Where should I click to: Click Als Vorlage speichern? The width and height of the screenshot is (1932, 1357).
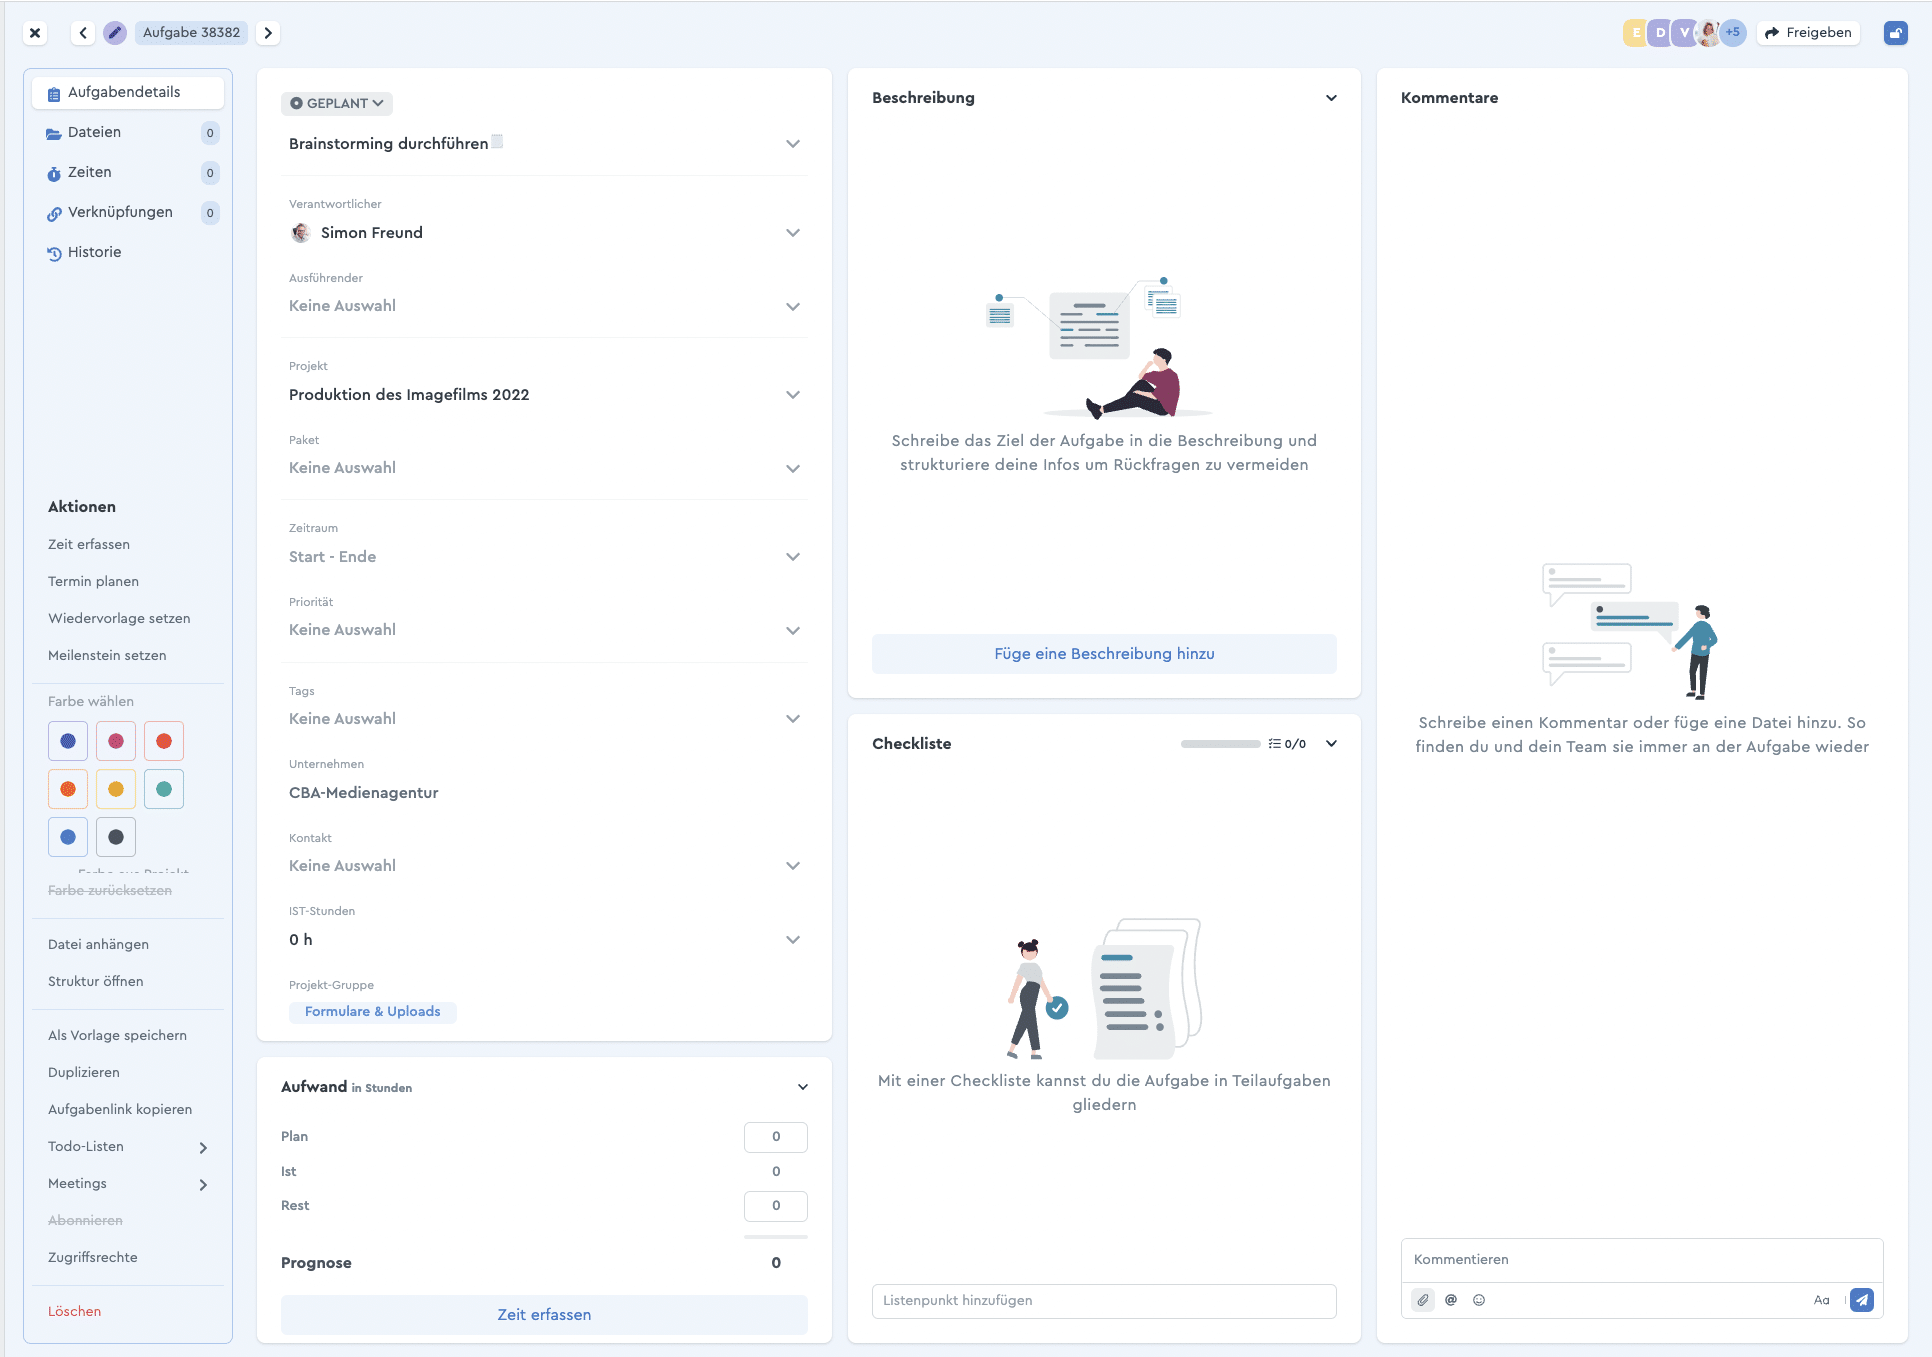pyautogui.click(x=117, y=1036)
